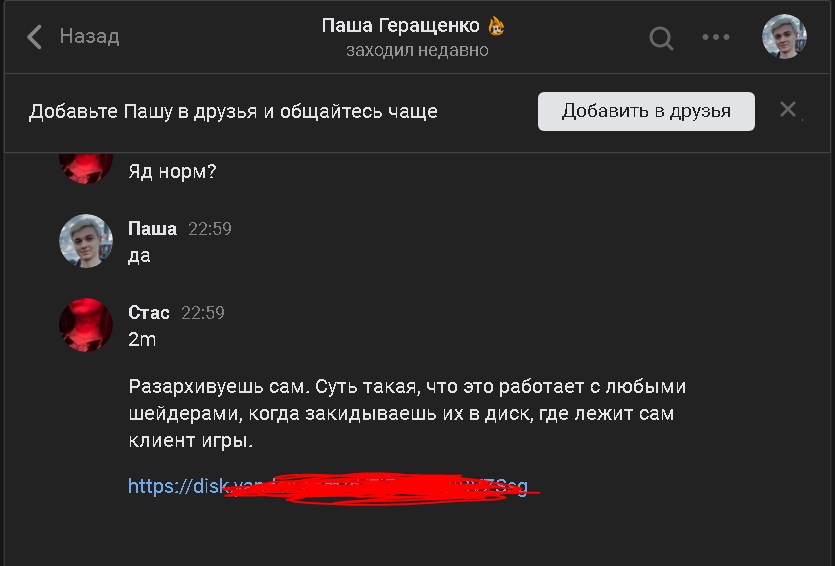Viewport: 835px width, 566px height.
Task: Open the Паша Геращенко chat title
Action: coord(403,25)
